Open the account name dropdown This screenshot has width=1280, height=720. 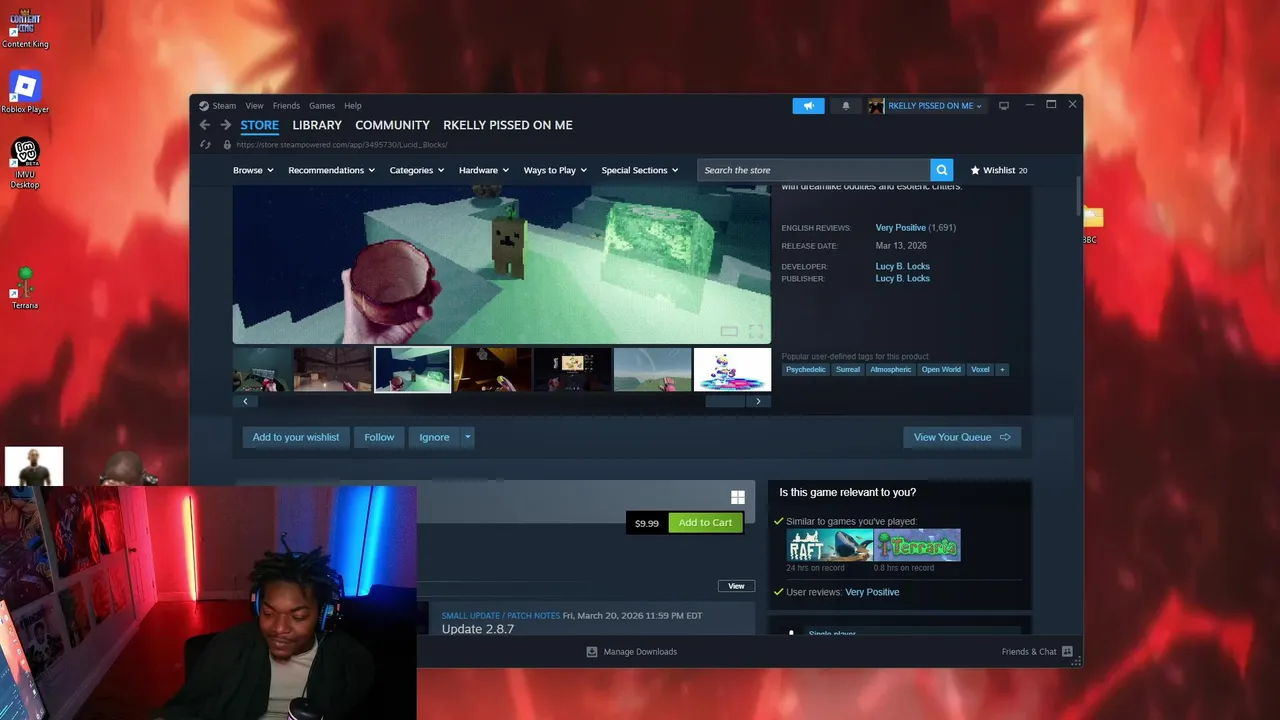pos(935,106)
